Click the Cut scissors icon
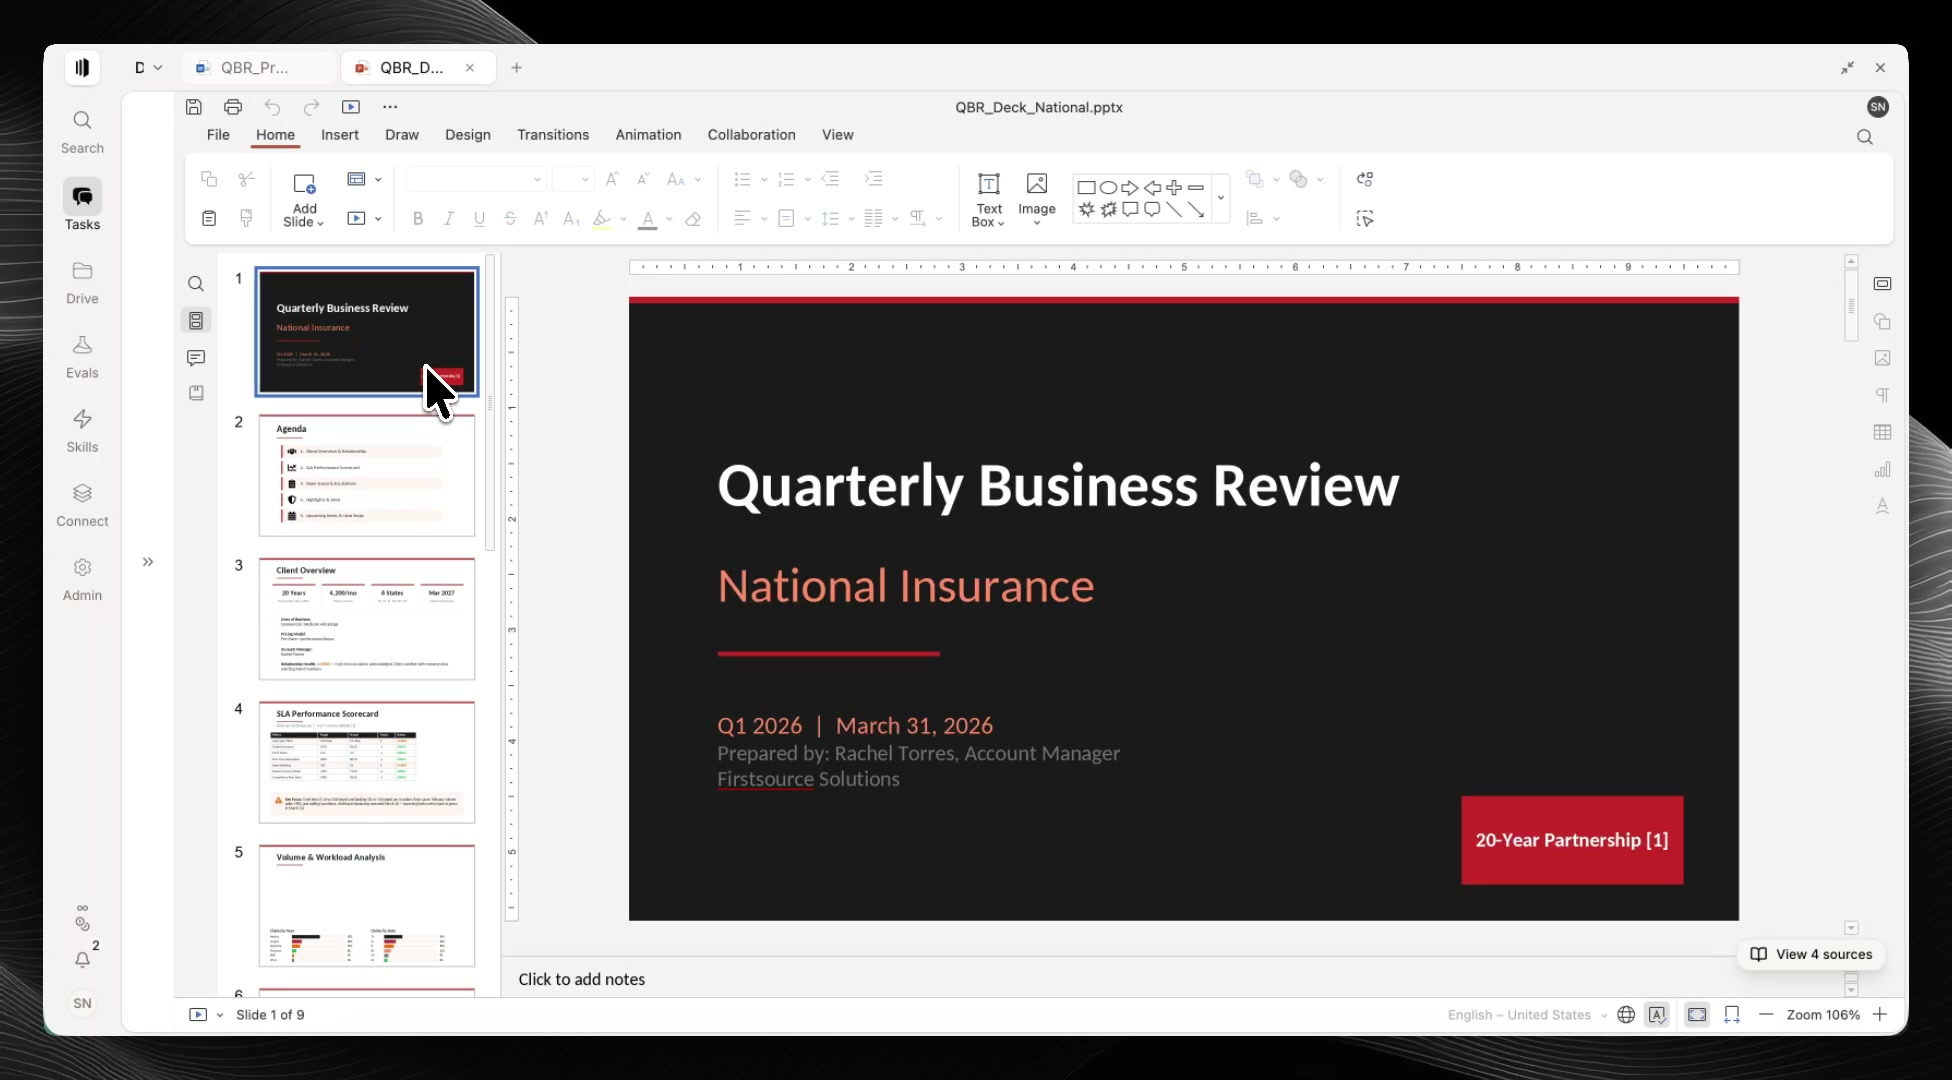Image resolution: width=1952 pixels, height=1080 pixels. (x=247, y=179)
